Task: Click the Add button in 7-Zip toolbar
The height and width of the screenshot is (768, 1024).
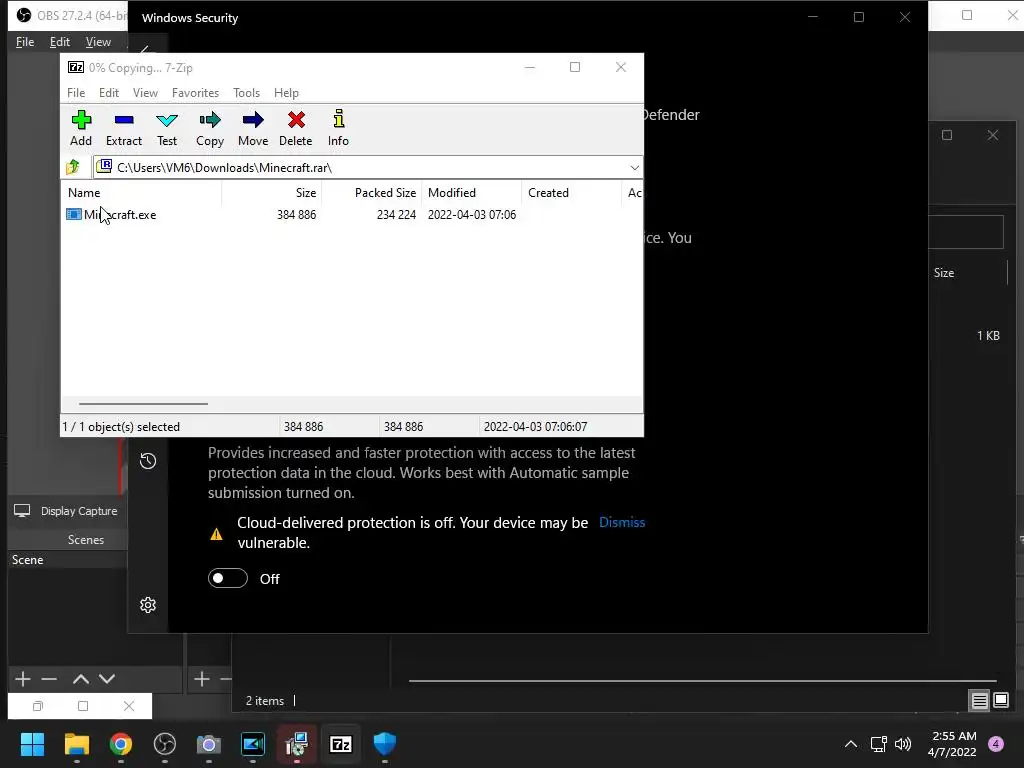Action: pyautogui.click(x=81, y=129)
